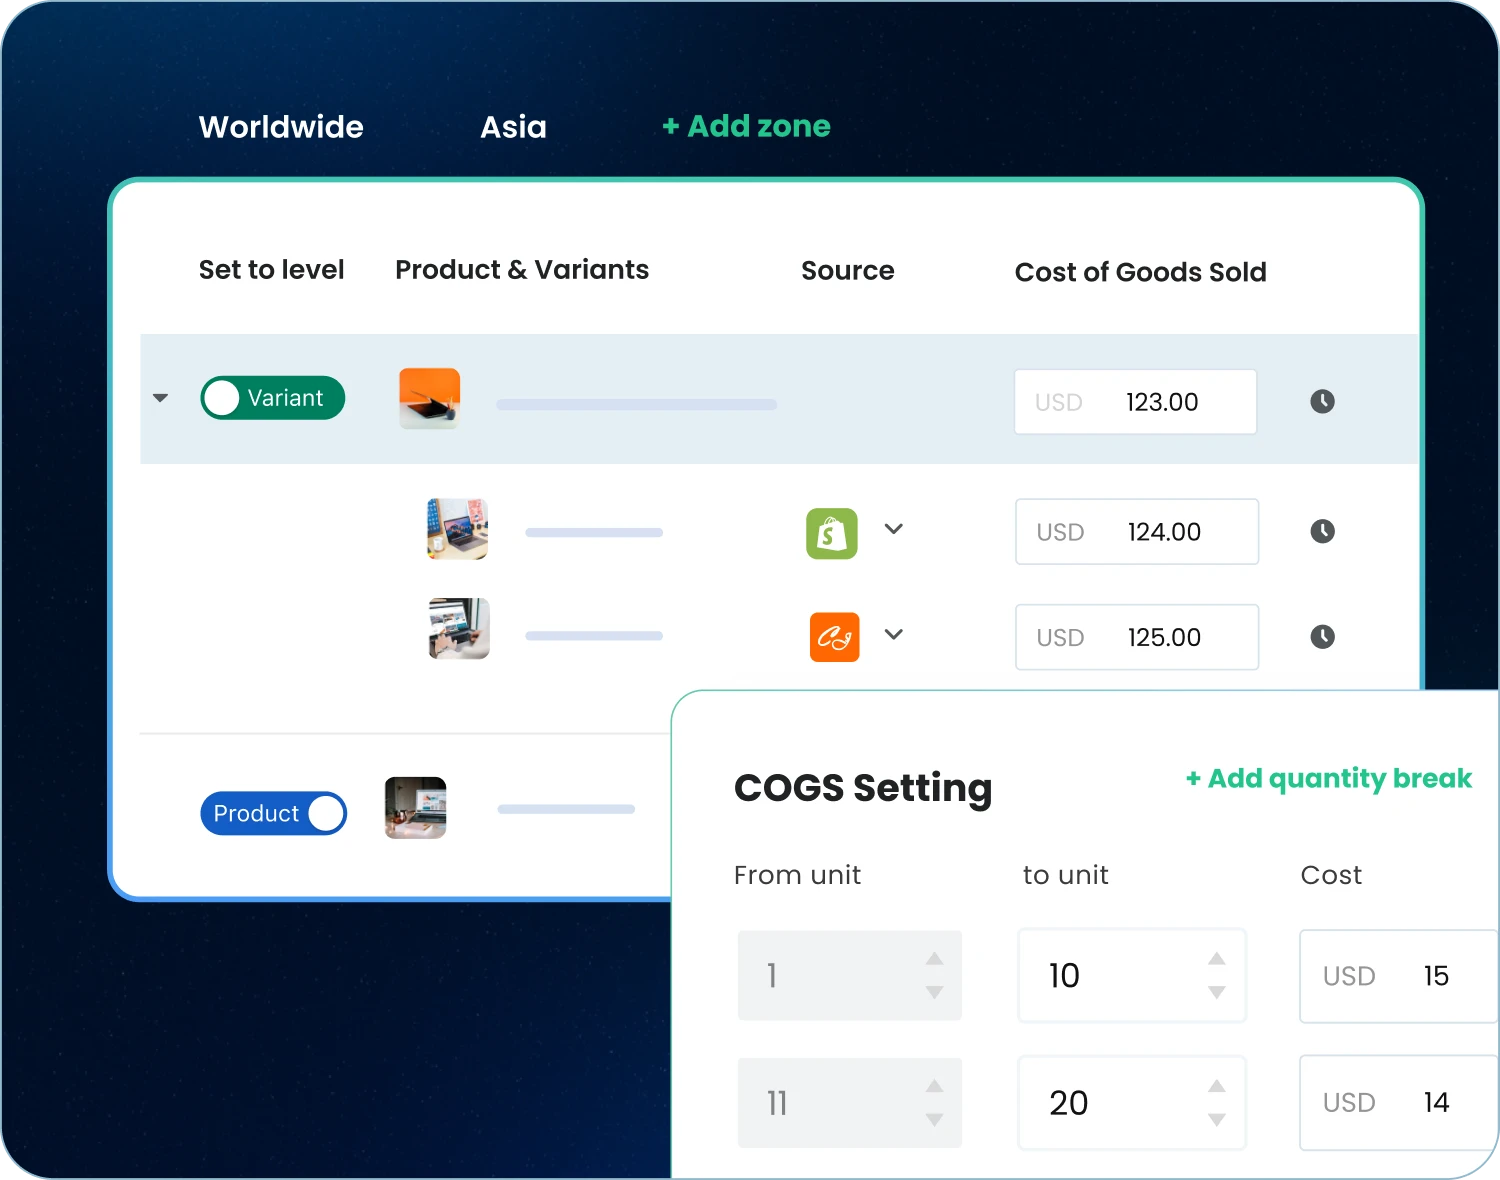Click the Add zone link

point(746,126)
